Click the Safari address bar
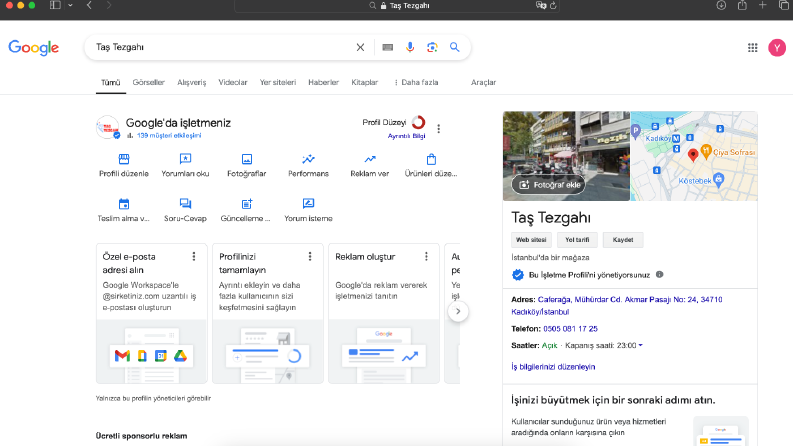Screen dimensions: 793x446 click(x=397, y=6)
